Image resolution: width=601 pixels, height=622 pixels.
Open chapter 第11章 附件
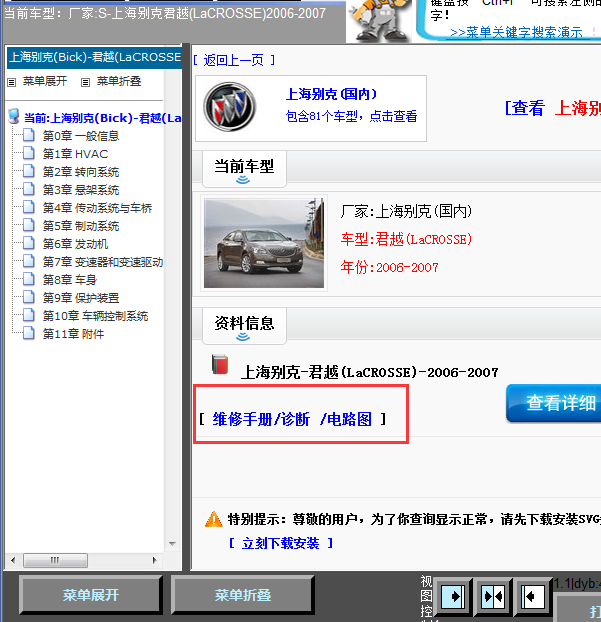click(x=73, y=334)
